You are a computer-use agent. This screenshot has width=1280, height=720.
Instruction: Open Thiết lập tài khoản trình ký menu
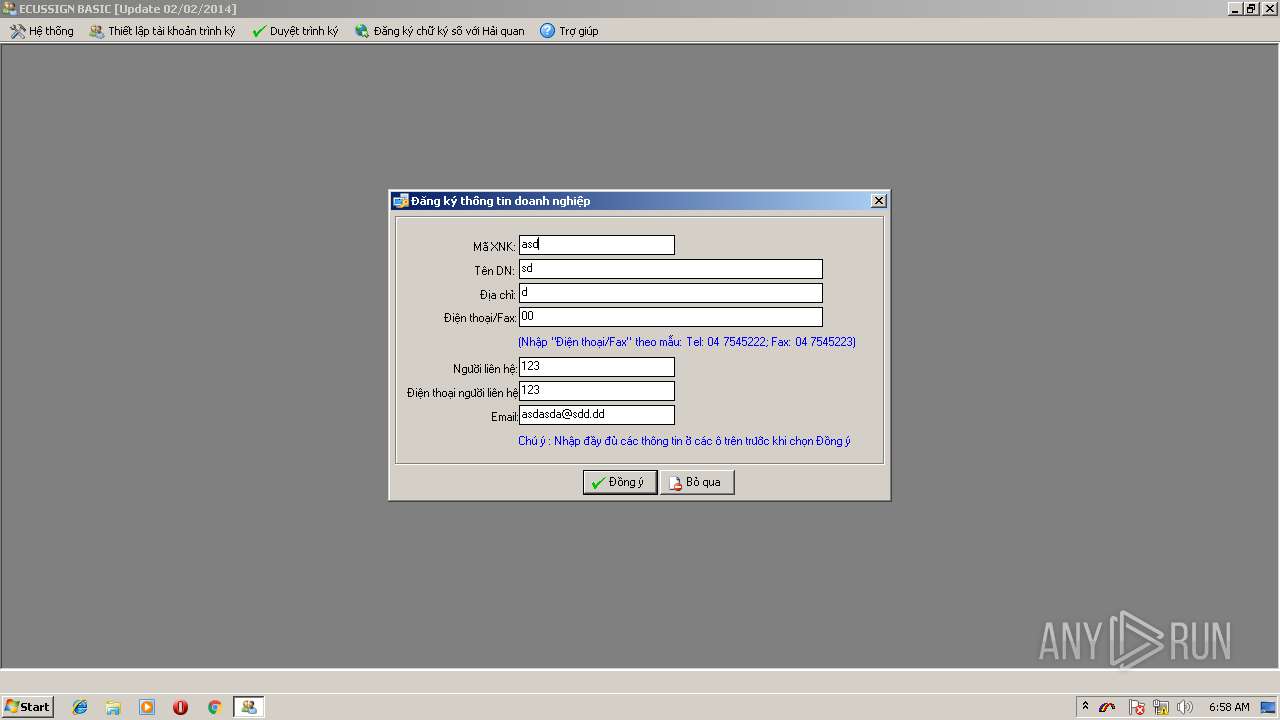(162, 31)
